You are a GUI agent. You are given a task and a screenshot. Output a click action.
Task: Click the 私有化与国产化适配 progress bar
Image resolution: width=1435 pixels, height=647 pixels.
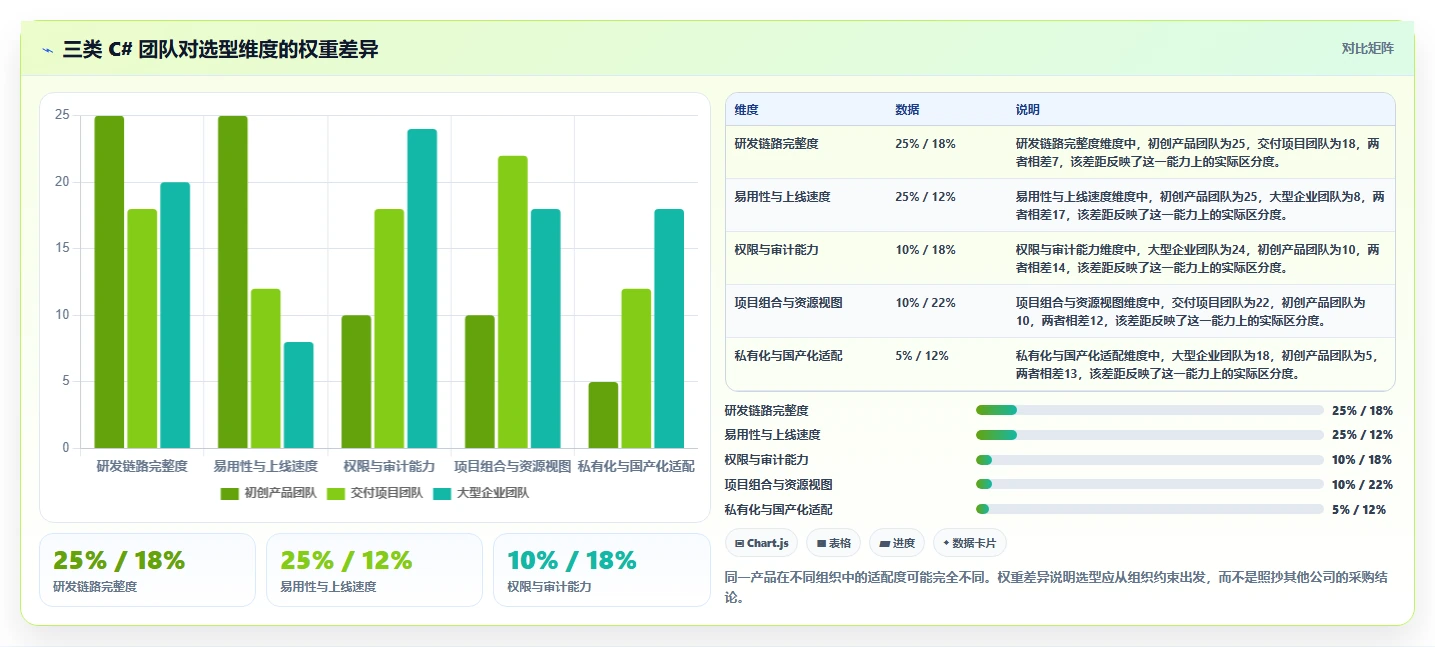click(1150, 510)
